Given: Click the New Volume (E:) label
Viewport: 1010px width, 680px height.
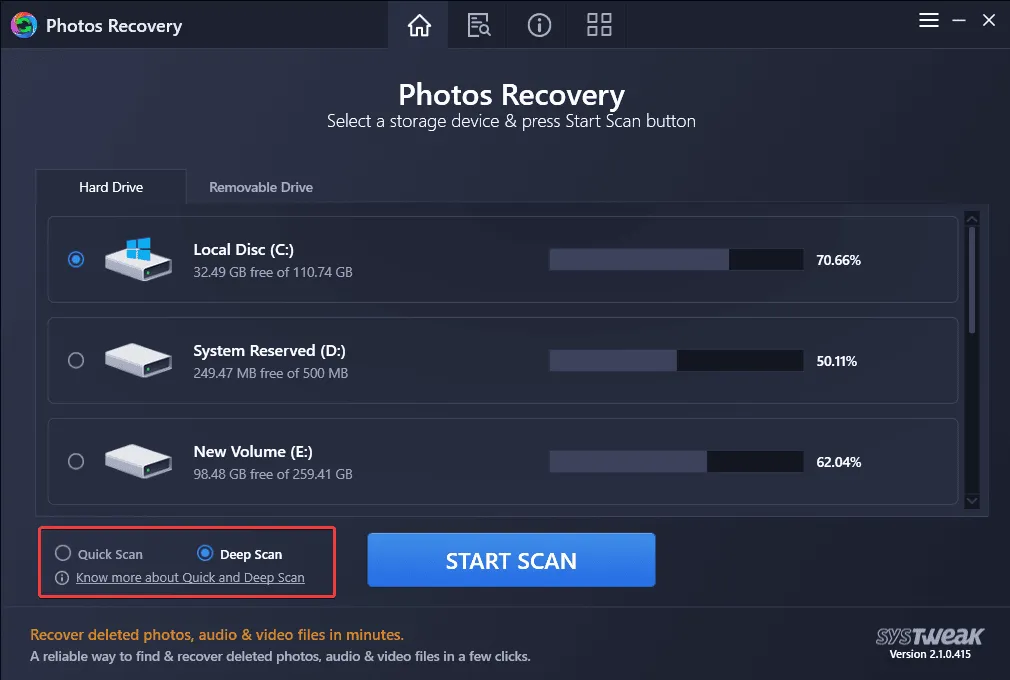Looking at the screenshot, I should [253, 452].
